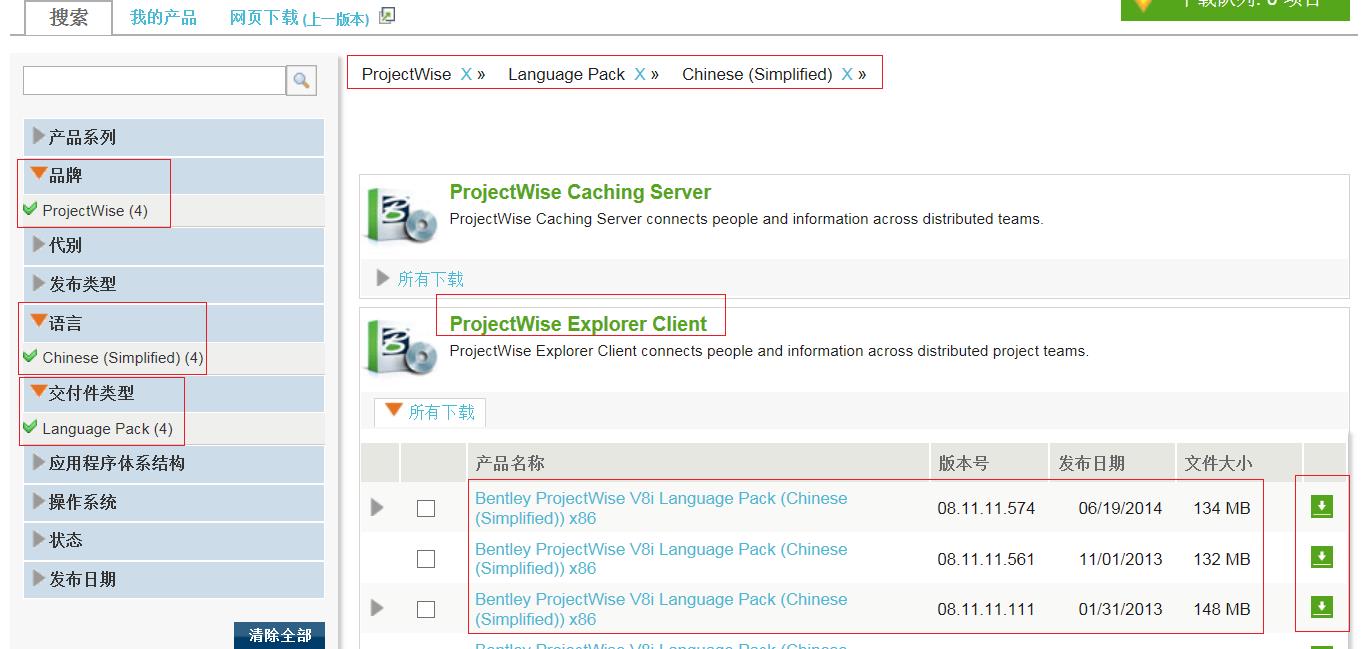
Task: Collapse the 品牌 filter section
Action: coord(174,176)
